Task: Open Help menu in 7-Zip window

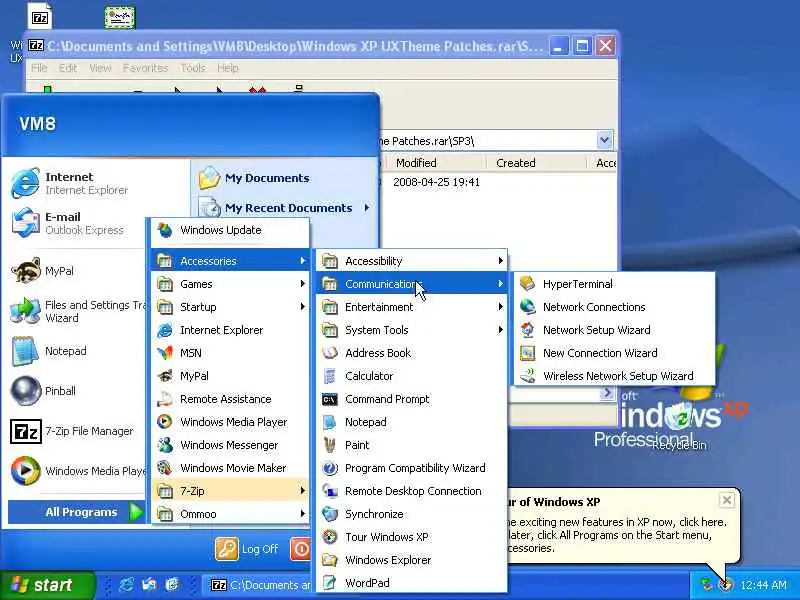Action: click(x=228, y=68)
